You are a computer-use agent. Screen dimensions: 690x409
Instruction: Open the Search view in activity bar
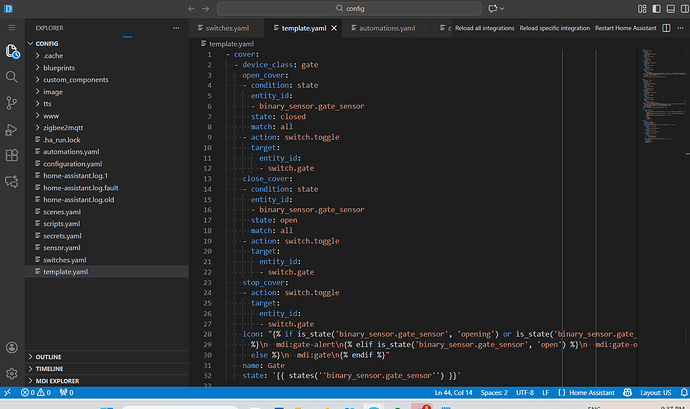pyautogui.click(x=12, y=77)
